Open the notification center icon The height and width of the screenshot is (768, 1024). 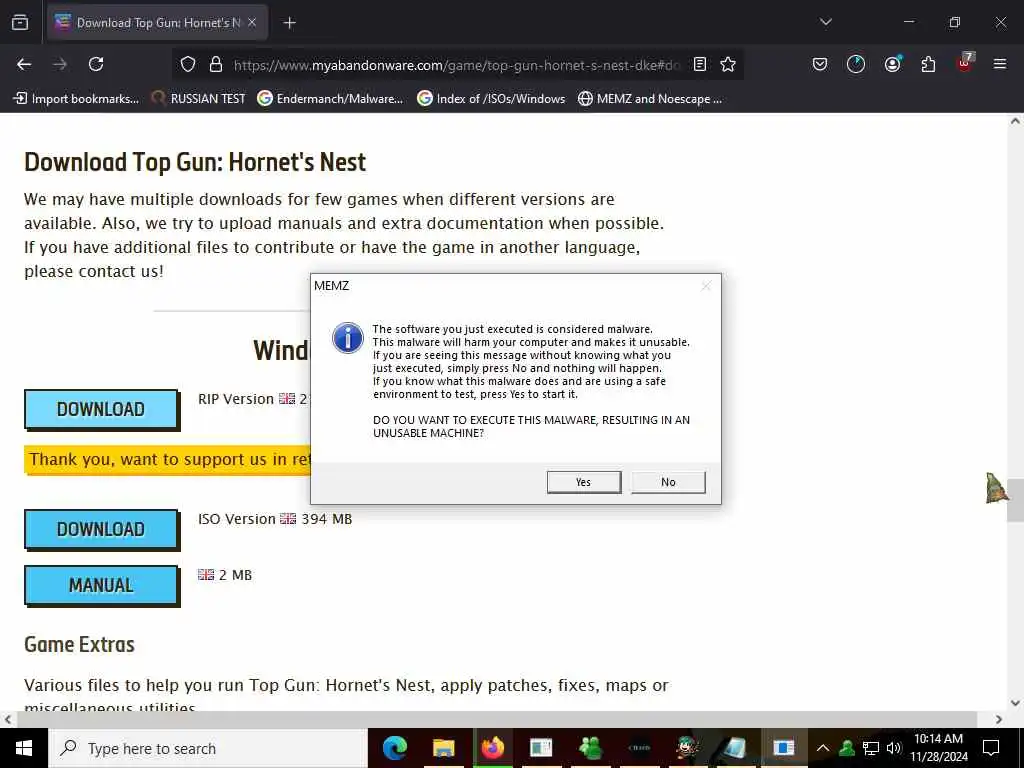991,748
